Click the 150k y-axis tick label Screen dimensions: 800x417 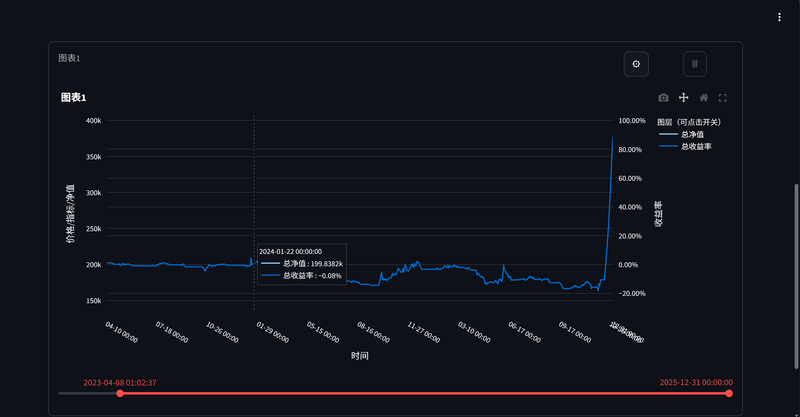93,301
